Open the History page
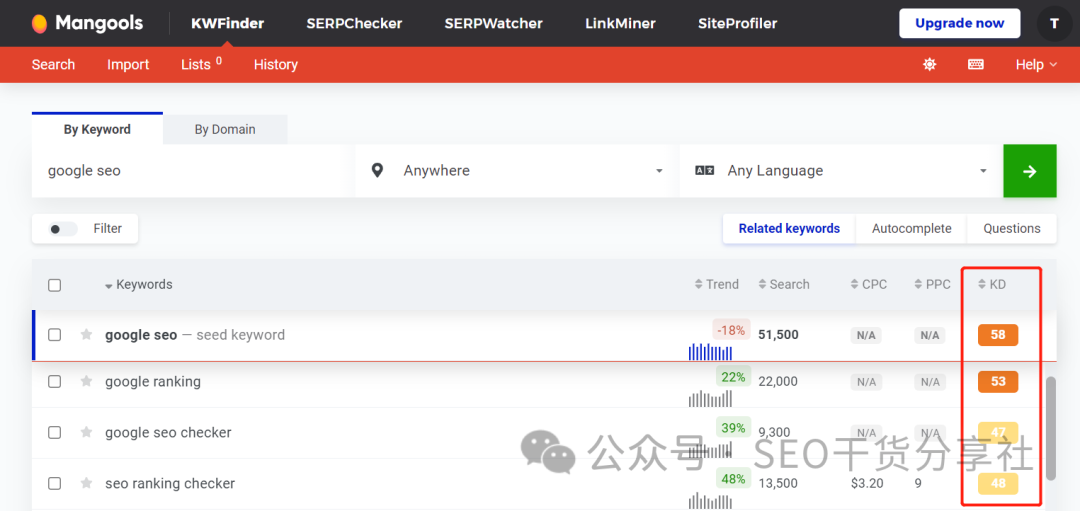The width and height of the screenshot is (1080, 511). click(x=276, y=65)
